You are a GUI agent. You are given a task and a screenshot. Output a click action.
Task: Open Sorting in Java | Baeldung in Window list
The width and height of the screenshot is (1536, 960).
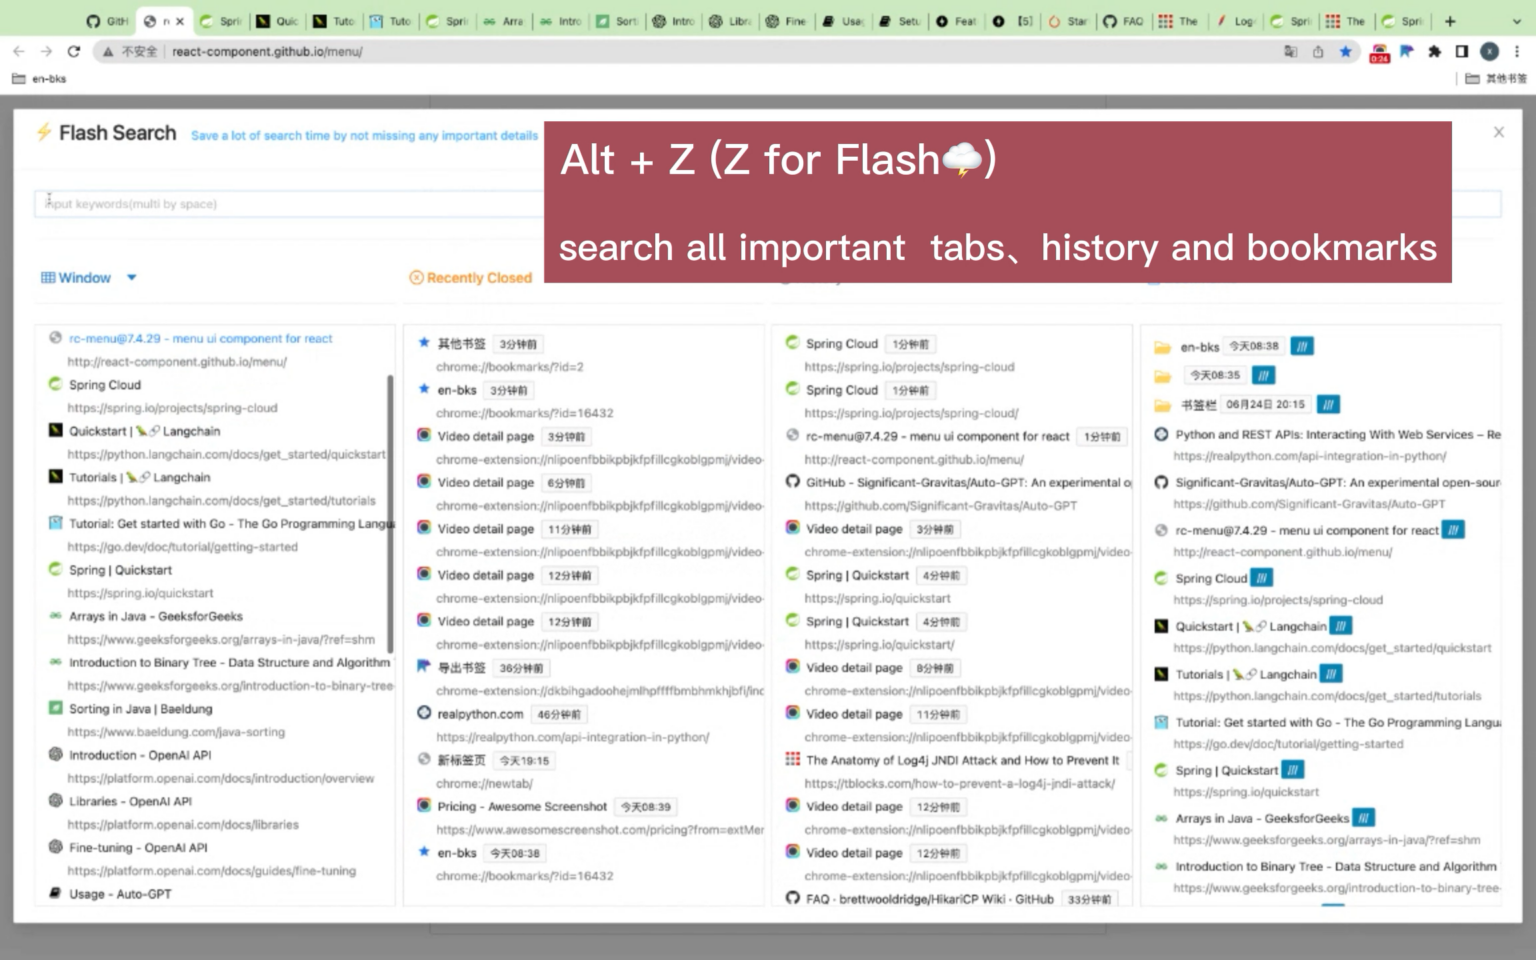coord(140,709)
